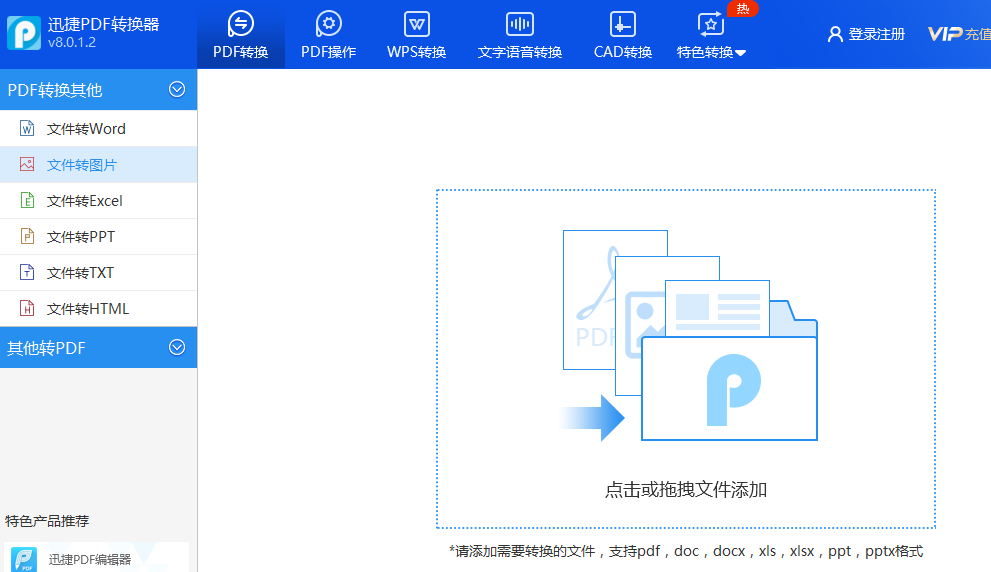The image size is (991, 572).
Task: Click the user profile icon beside 登录注册
Action: tap(836, 34)
